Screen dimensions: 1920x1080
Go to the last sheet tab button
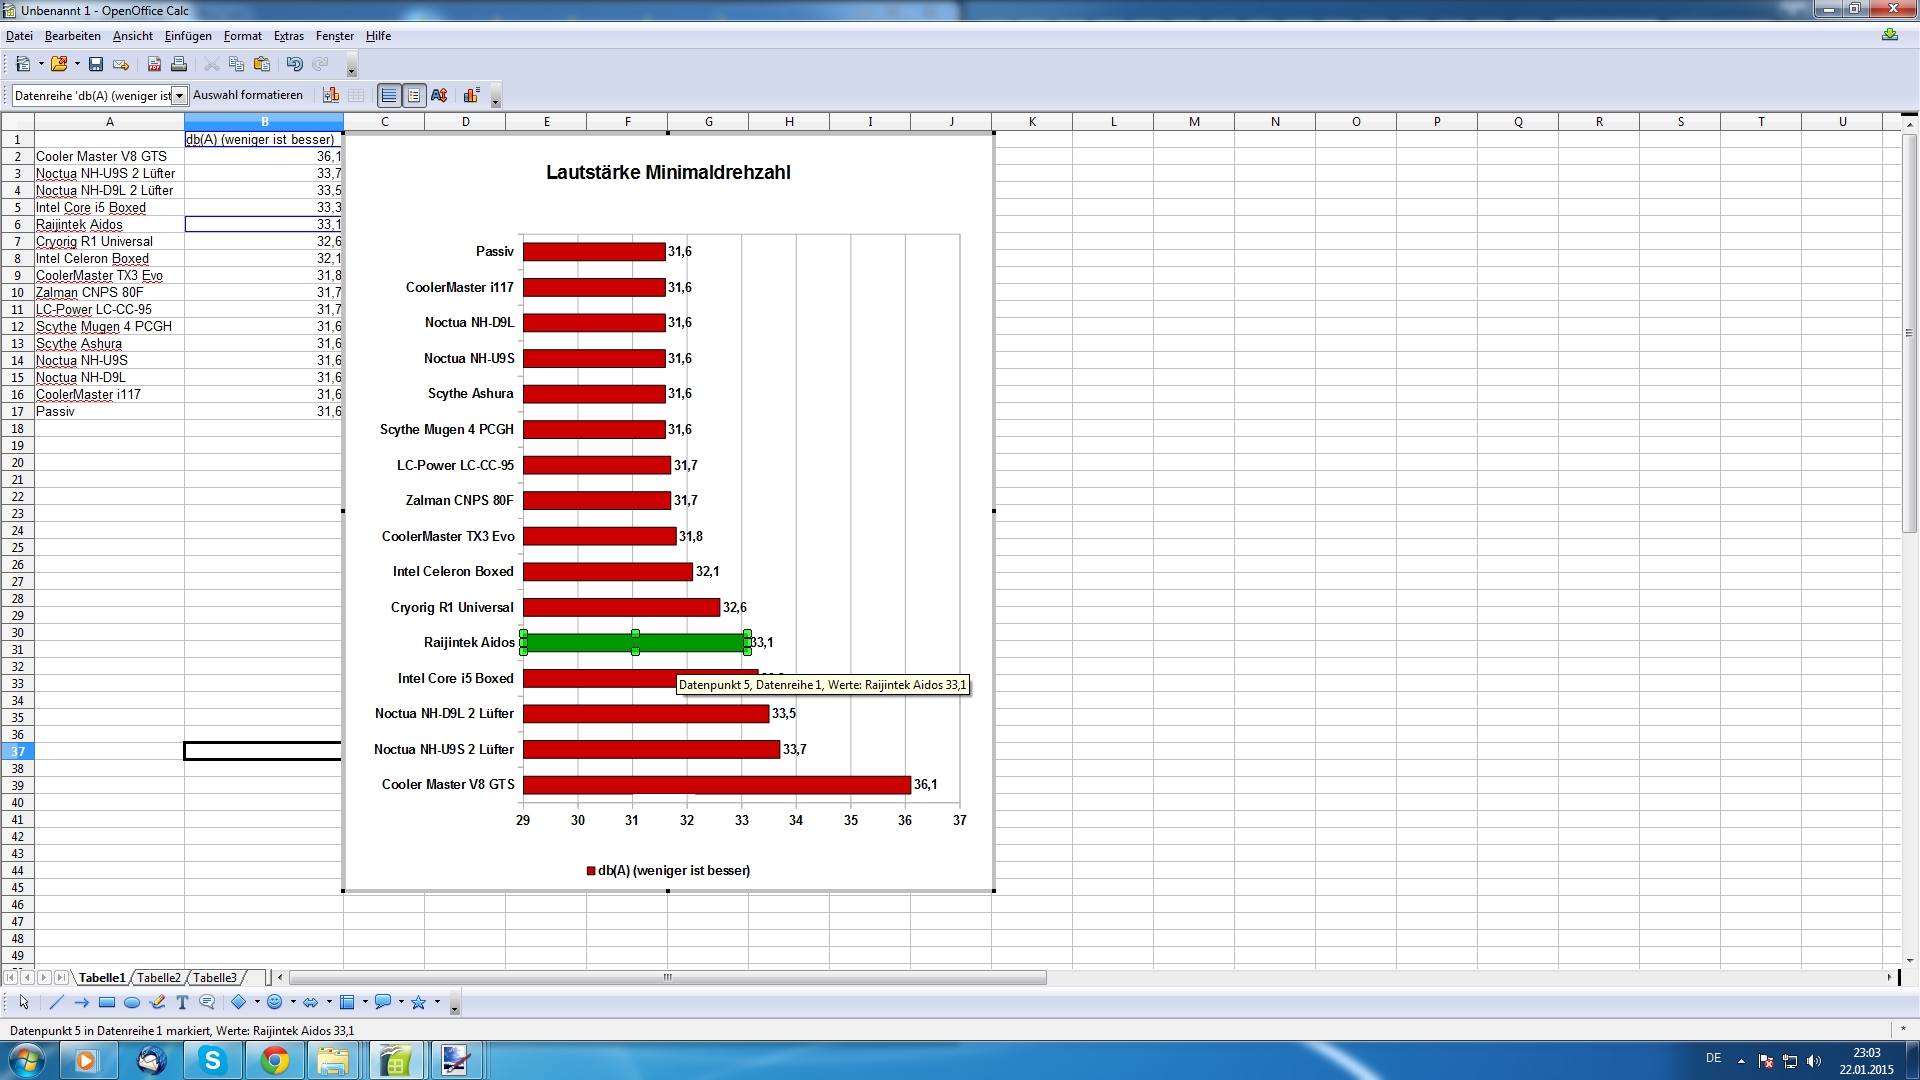61,978
